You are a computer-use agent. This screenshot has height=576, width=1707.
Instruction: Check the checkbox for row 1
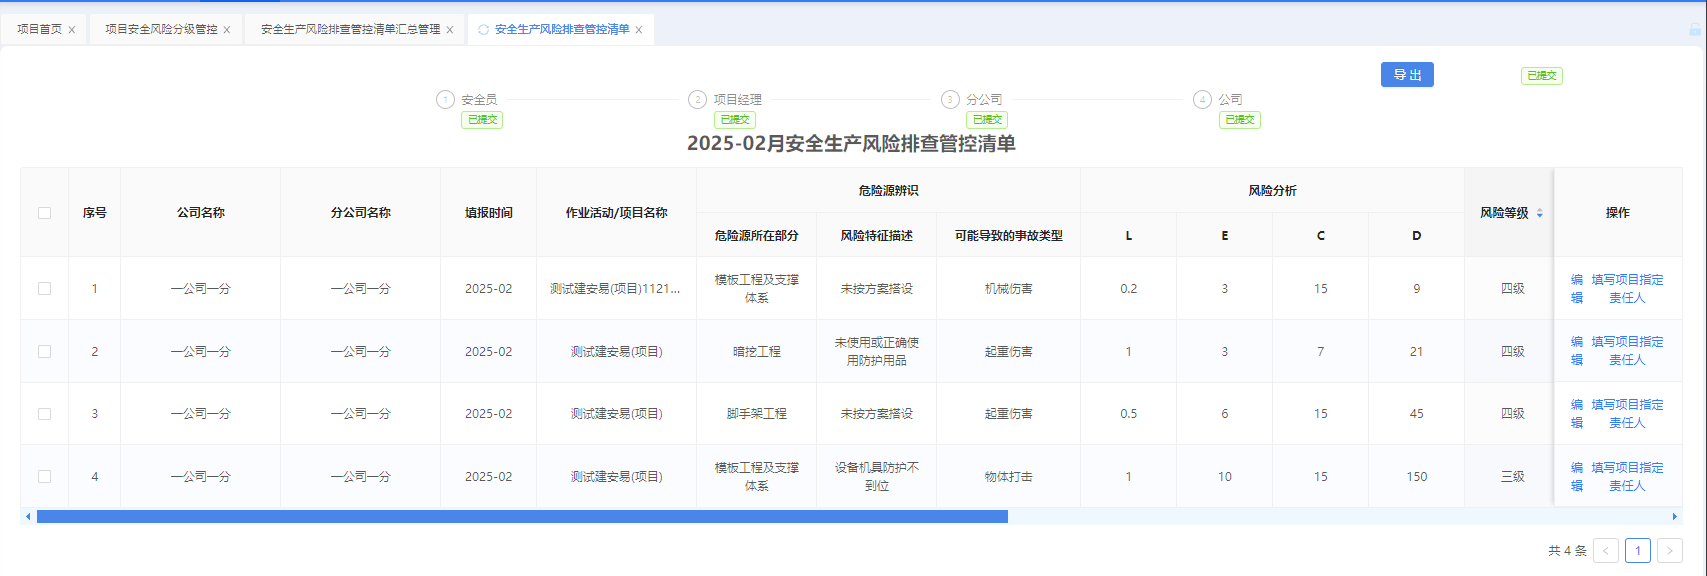tap(44, 288)
